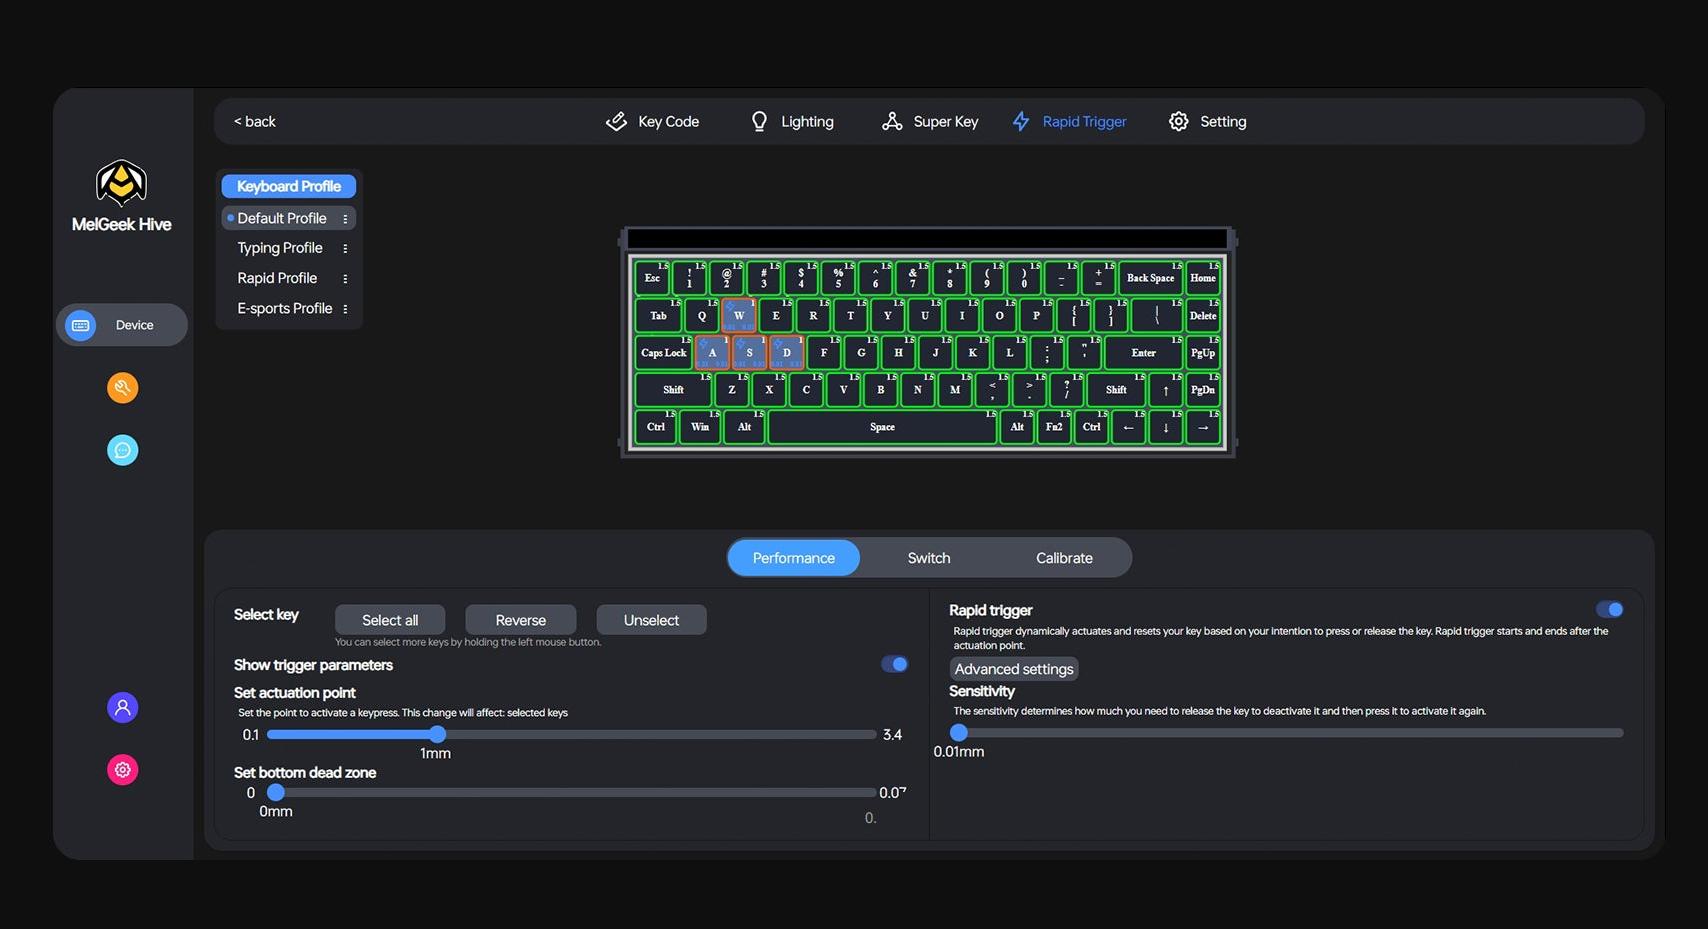This screenshot has width=1708, height=929.
Task: Expand E-sports Profile options menu
Action: pos(345,309)
